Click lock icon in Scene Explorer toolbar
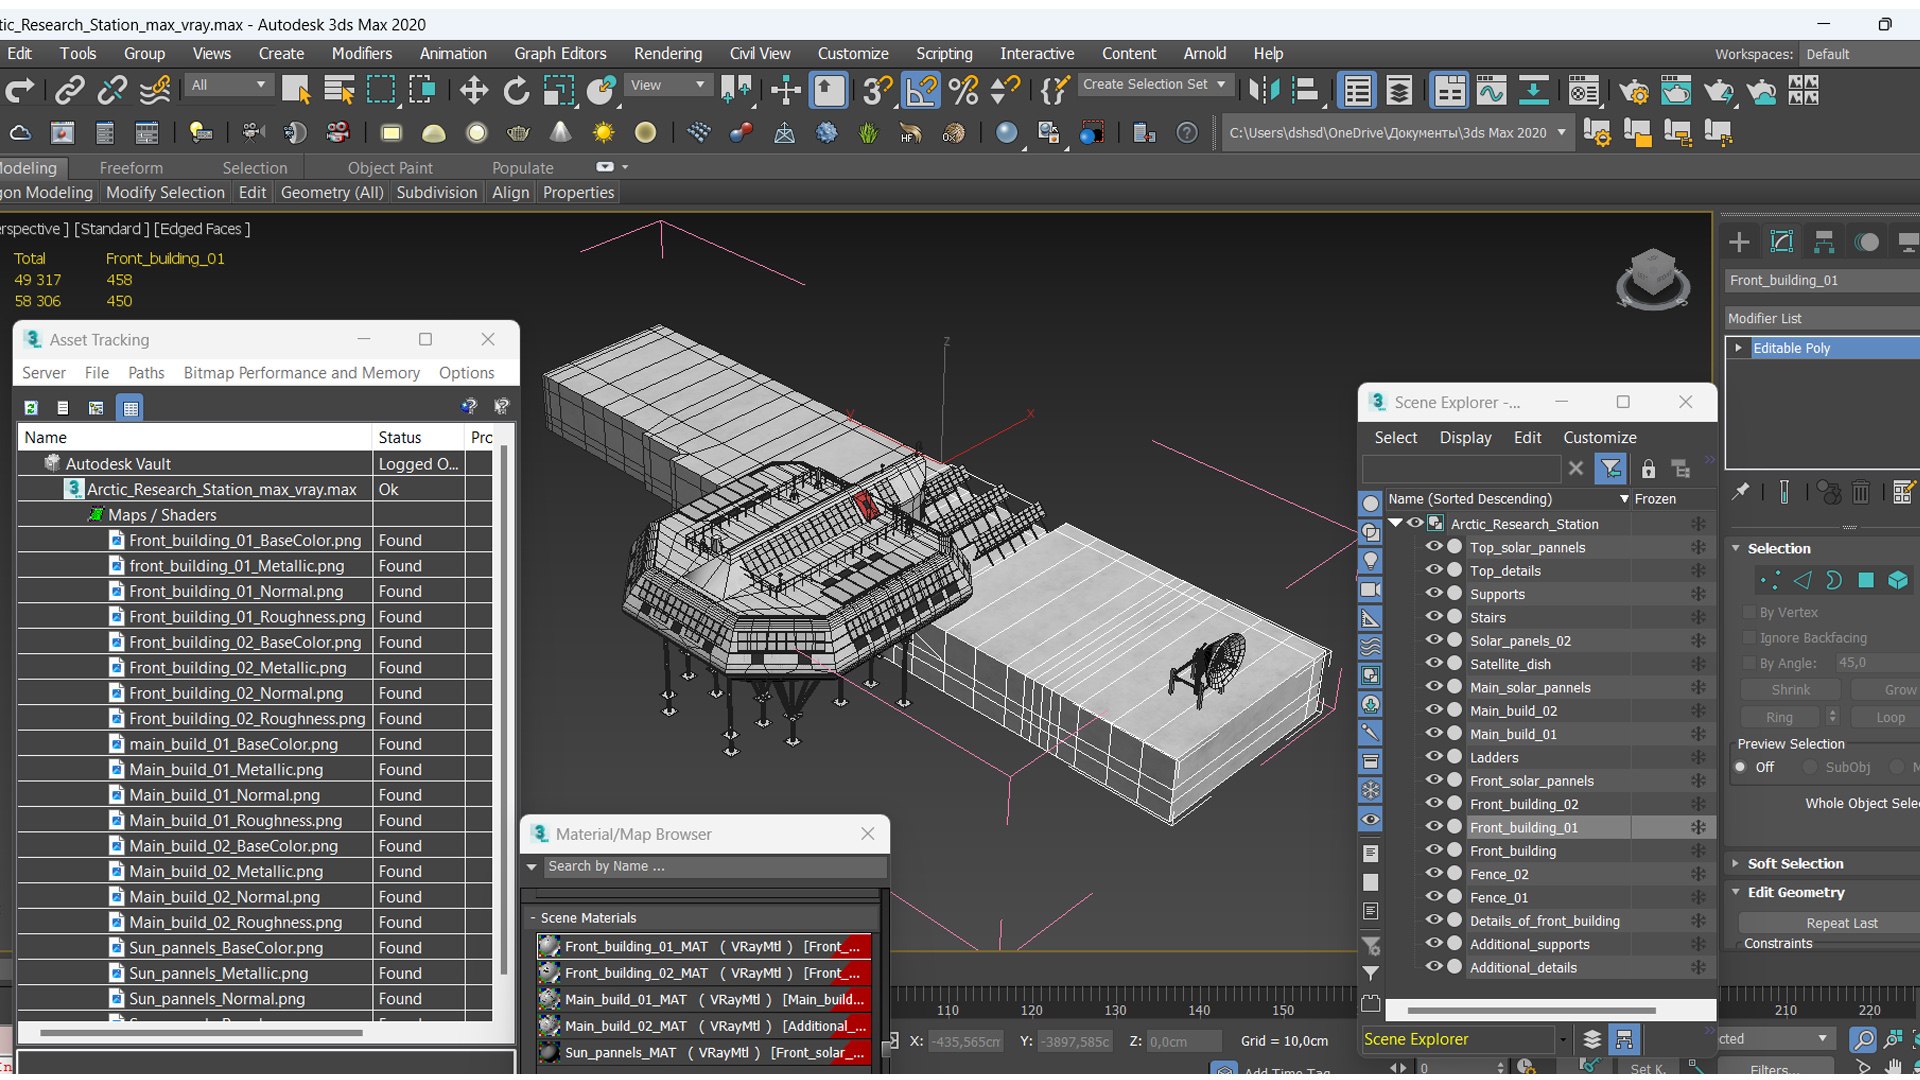 (1648, 468)
